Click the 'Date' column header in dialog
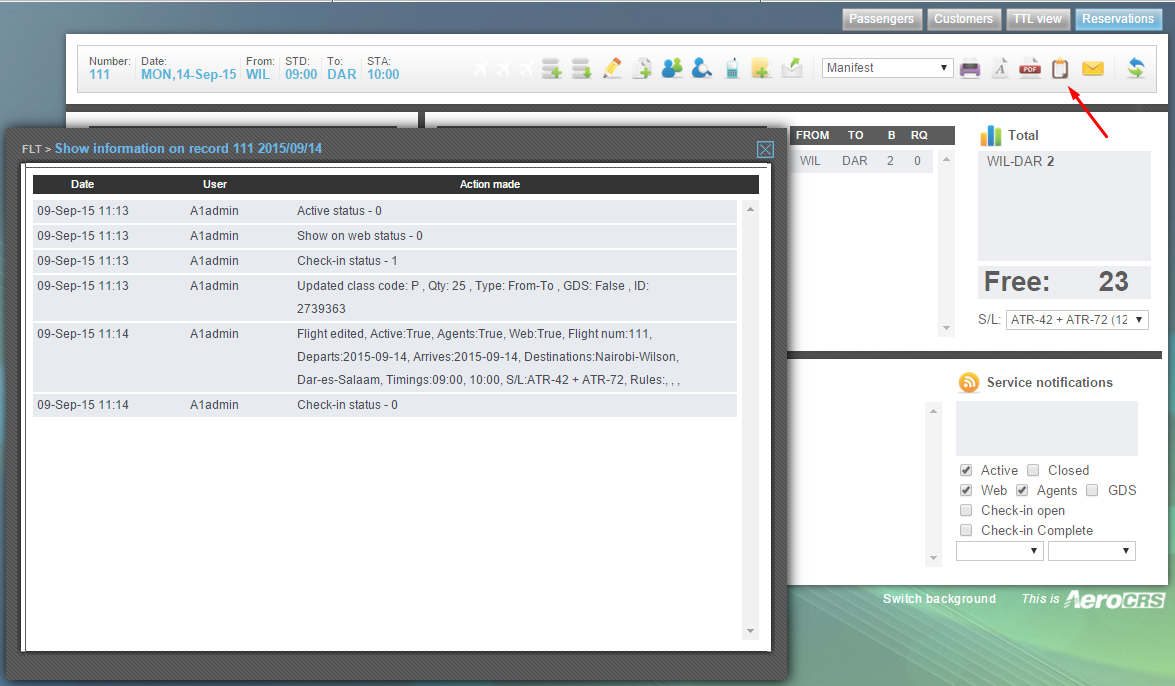1175x686 pixels. [82, 184]
